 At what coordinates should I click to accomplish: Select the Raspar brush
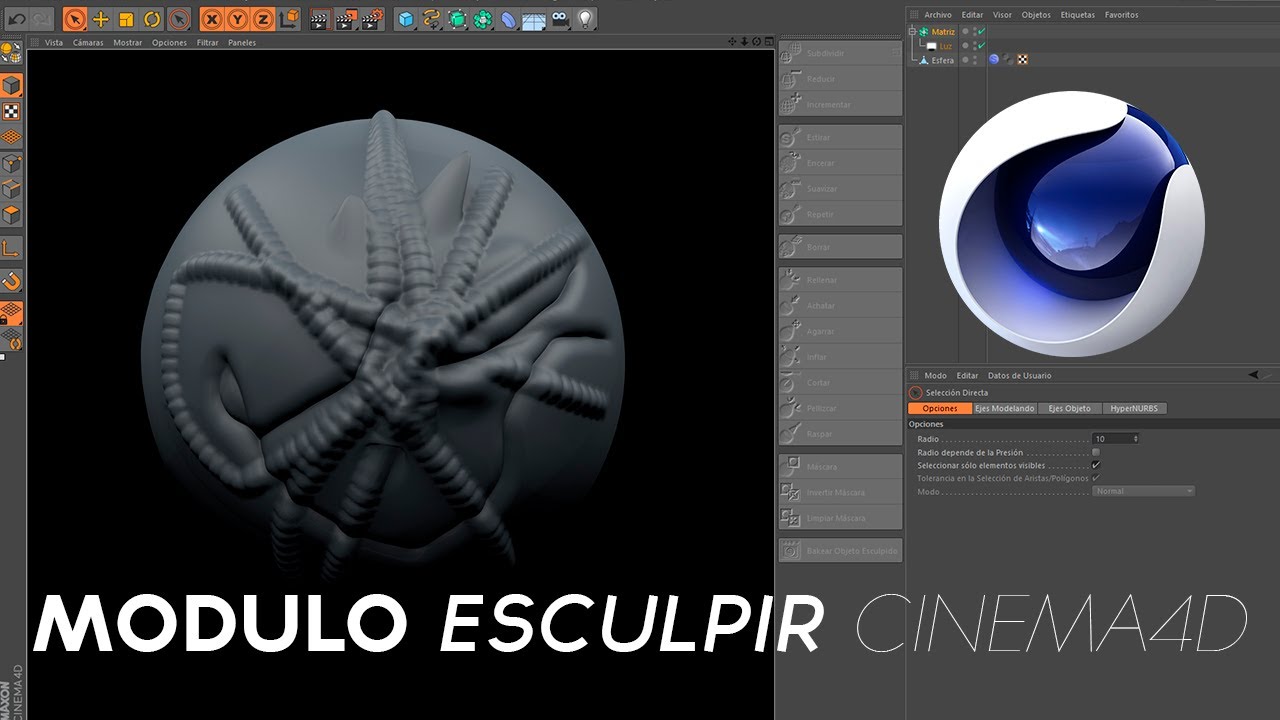841,434
